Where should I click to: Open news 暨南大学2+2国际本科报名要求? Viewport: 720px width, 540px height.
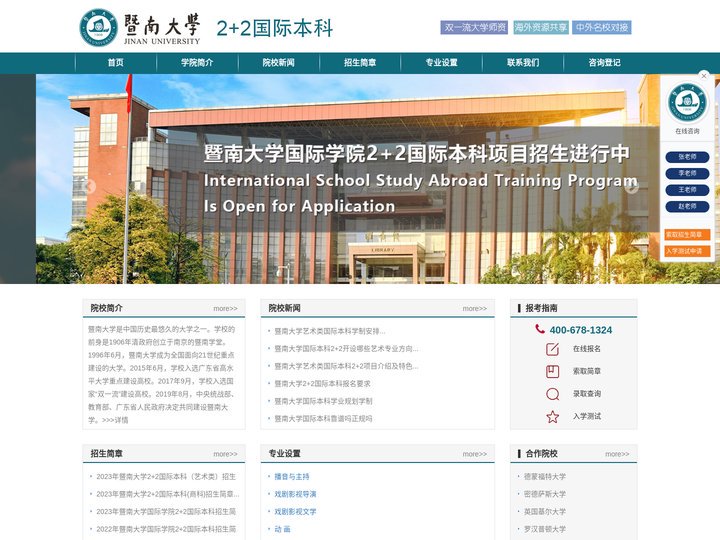pyautogui.click(x=322, y=383)
